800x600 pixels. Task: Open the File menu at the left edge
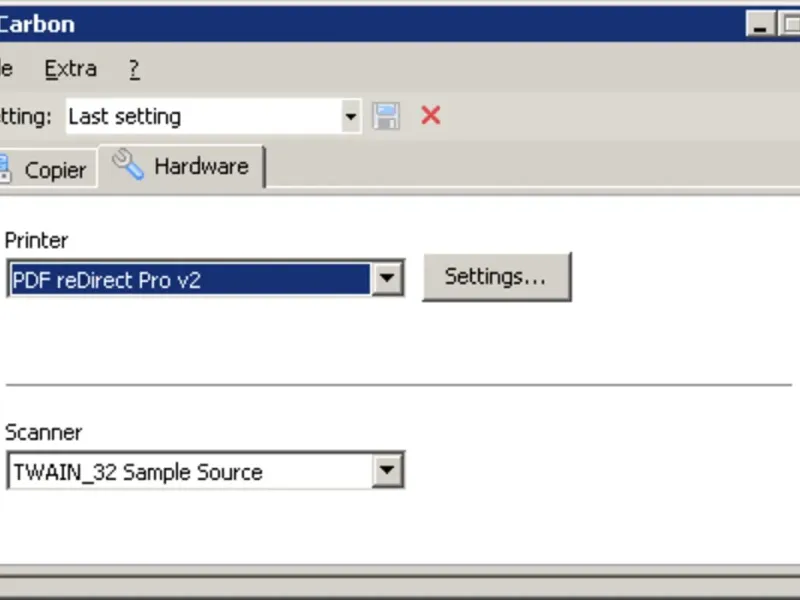click(5, 69)
